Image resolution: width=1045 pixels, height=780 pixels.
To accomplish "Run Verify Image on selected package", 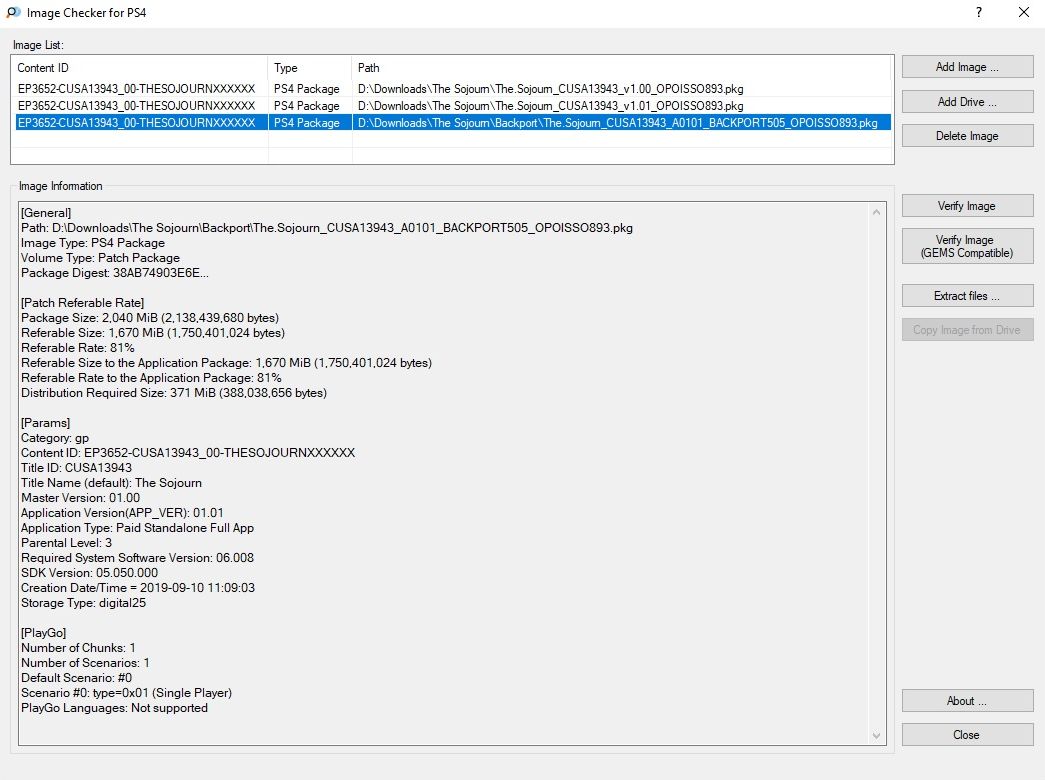I will click(967, 206).
